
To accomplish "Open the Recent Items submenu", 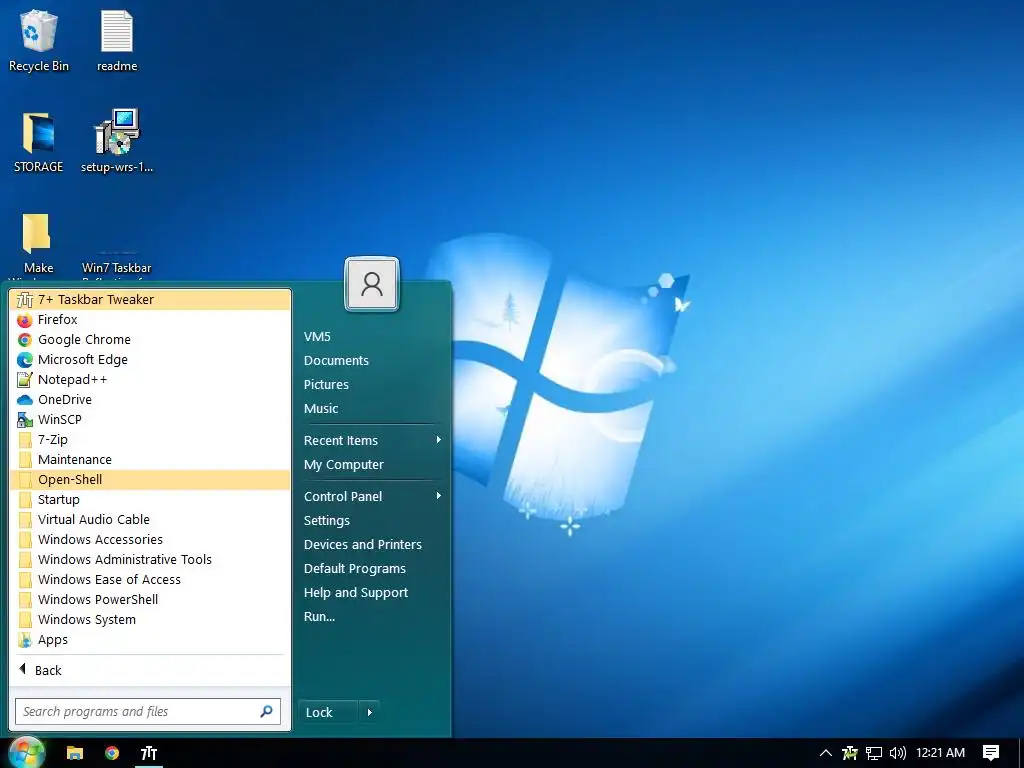I will tap(372, 441).
